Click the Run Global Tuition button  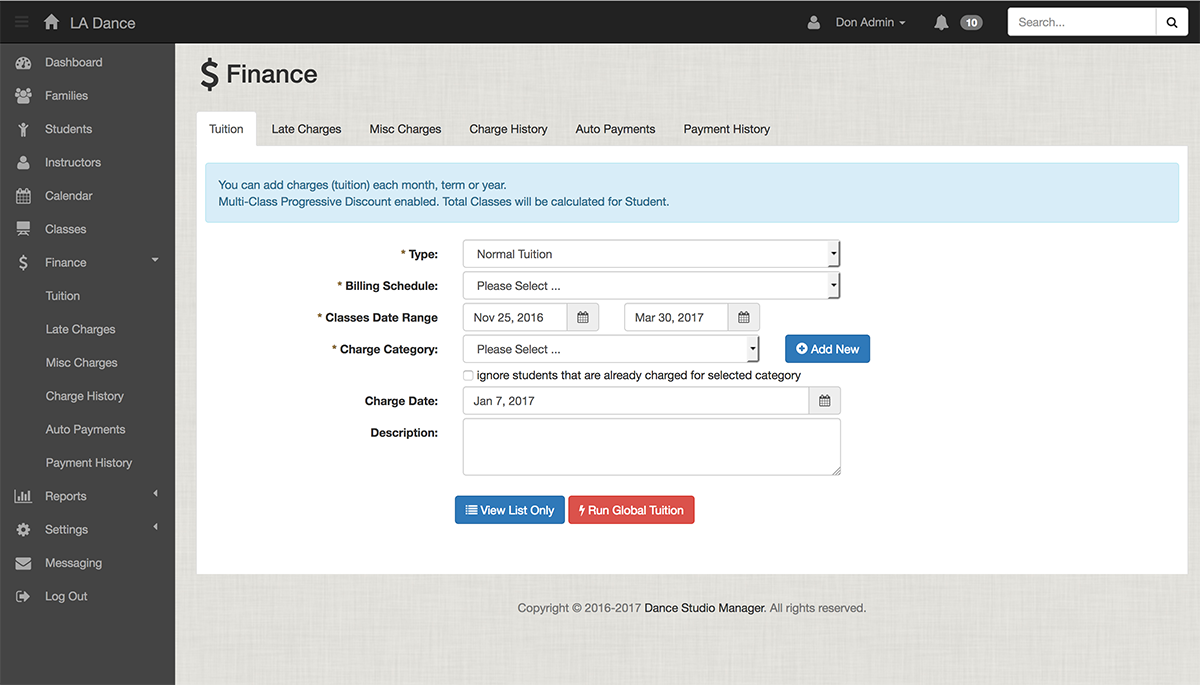tap(631, 509)
